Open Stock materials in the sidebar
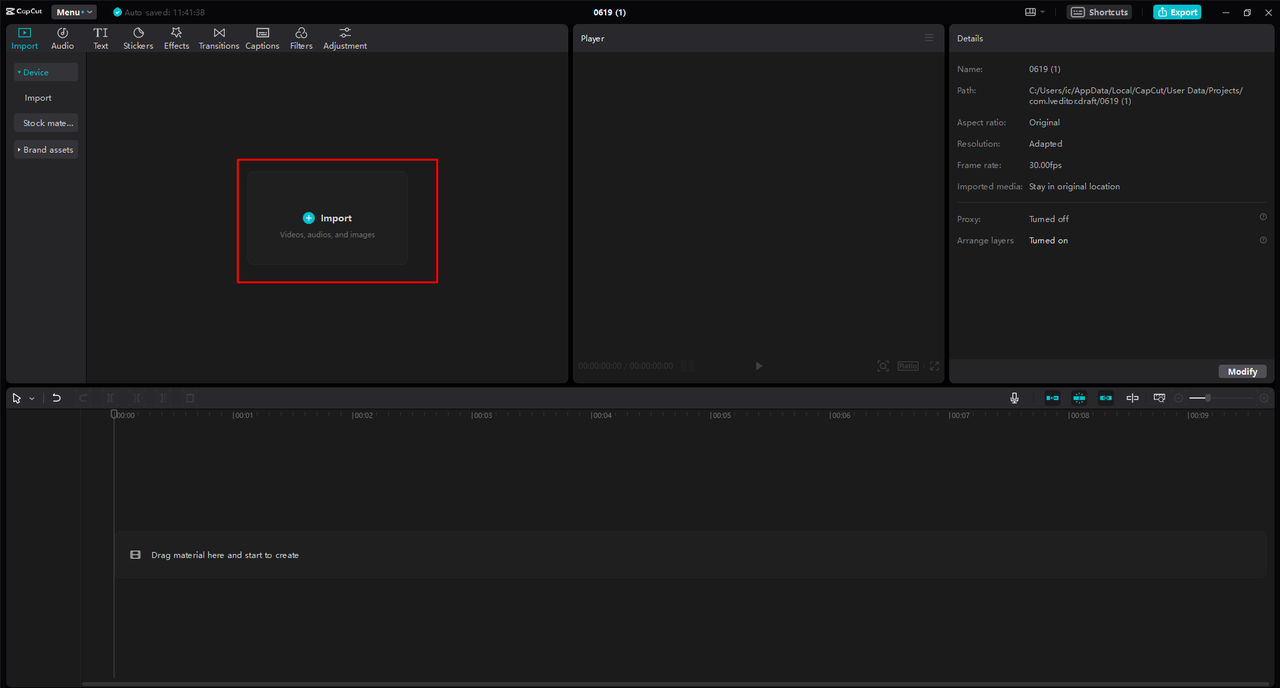 (46, 123)
